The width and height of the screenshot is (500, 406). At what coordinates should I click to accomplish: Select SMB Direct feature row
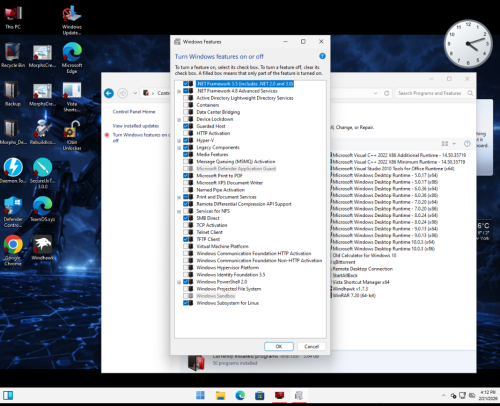(x=208, y=218)
